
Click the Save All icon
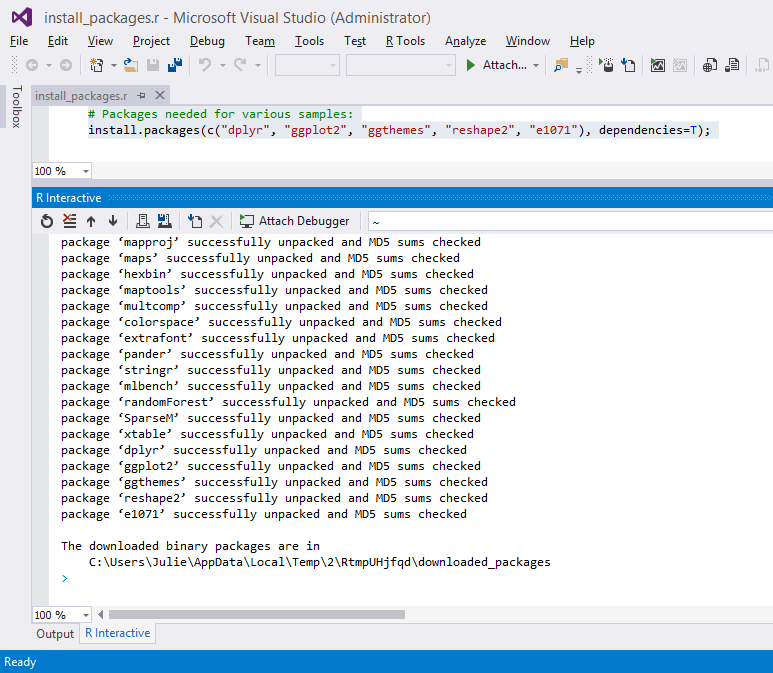(175, 65)
